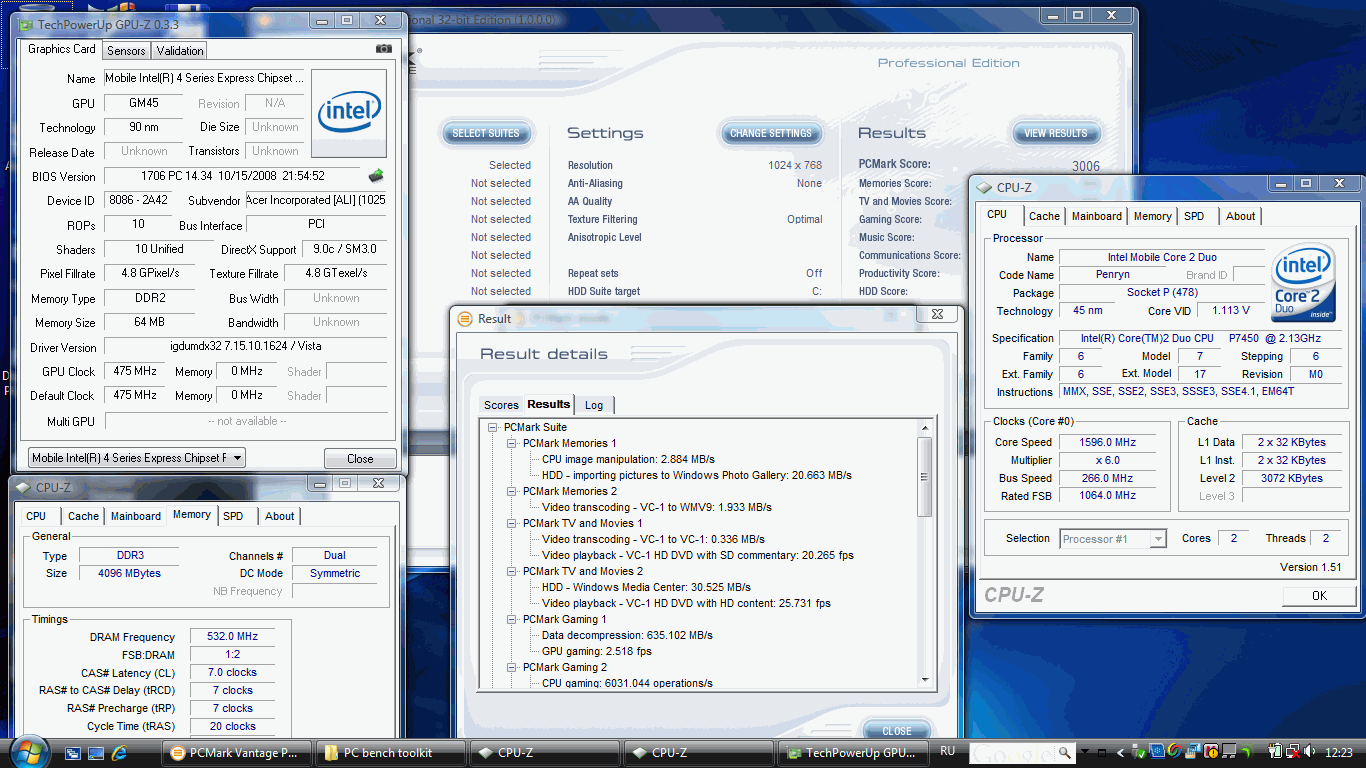Open Memory tab in CPU-Z processor window
Image resolution: width=1366 pixels, height=768 pixels.
[1152, 216]
